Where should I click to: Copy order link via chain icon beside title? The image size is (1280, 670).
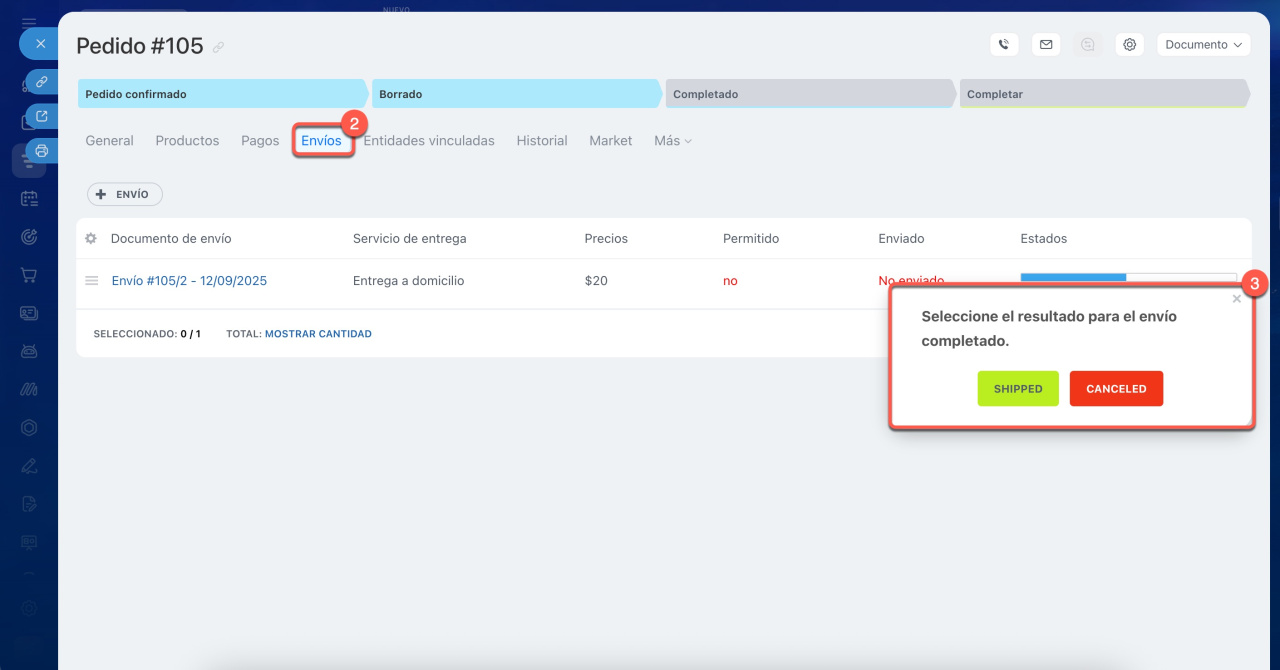coord(218,47)
